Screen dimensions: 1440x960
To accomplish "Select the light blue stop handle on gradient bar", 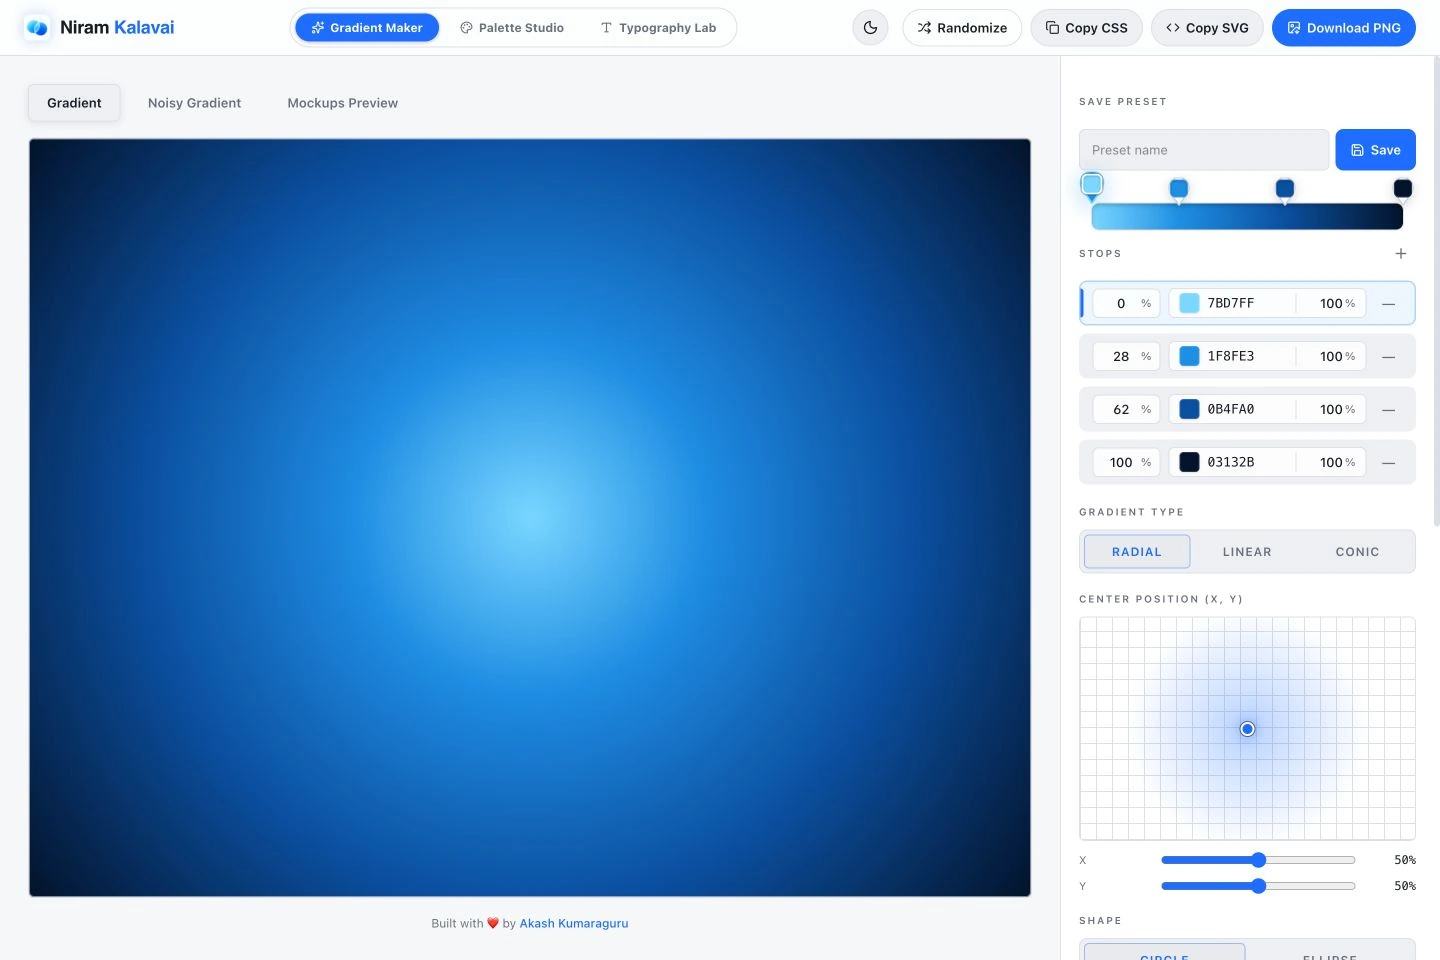I will [x=1092, y=186].
